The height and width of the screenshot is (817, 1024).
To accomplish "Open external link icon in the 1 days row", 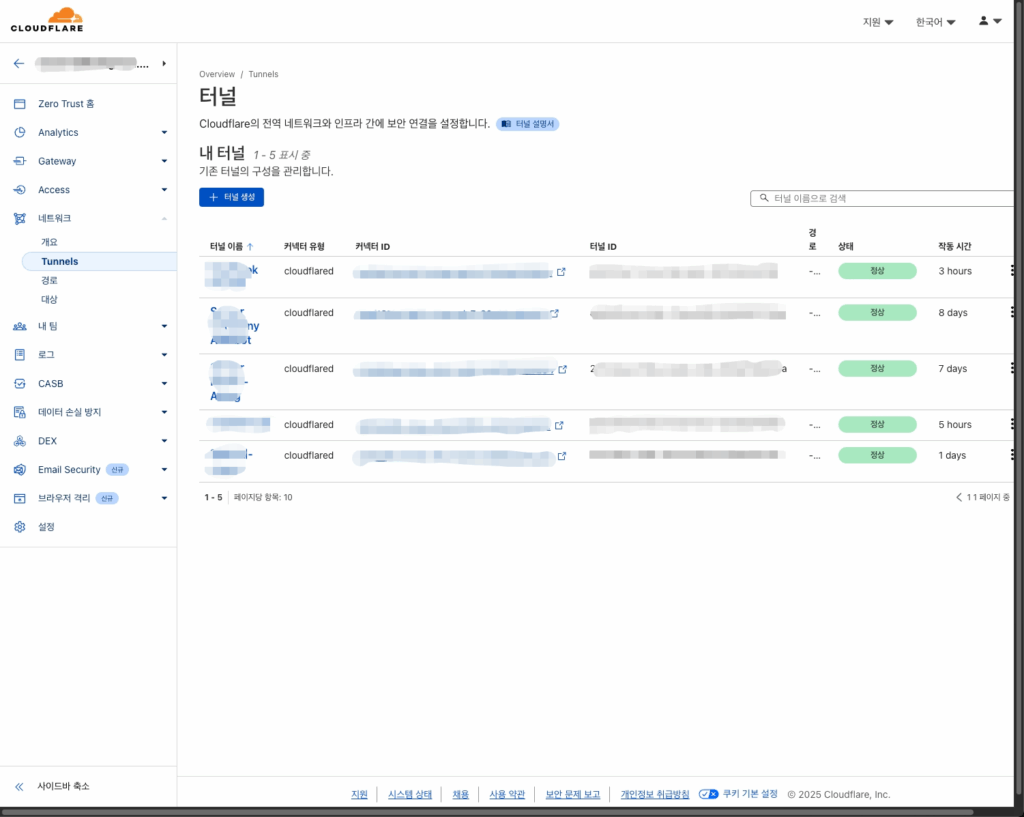I will pyautogui.click(x=562, y=456).
